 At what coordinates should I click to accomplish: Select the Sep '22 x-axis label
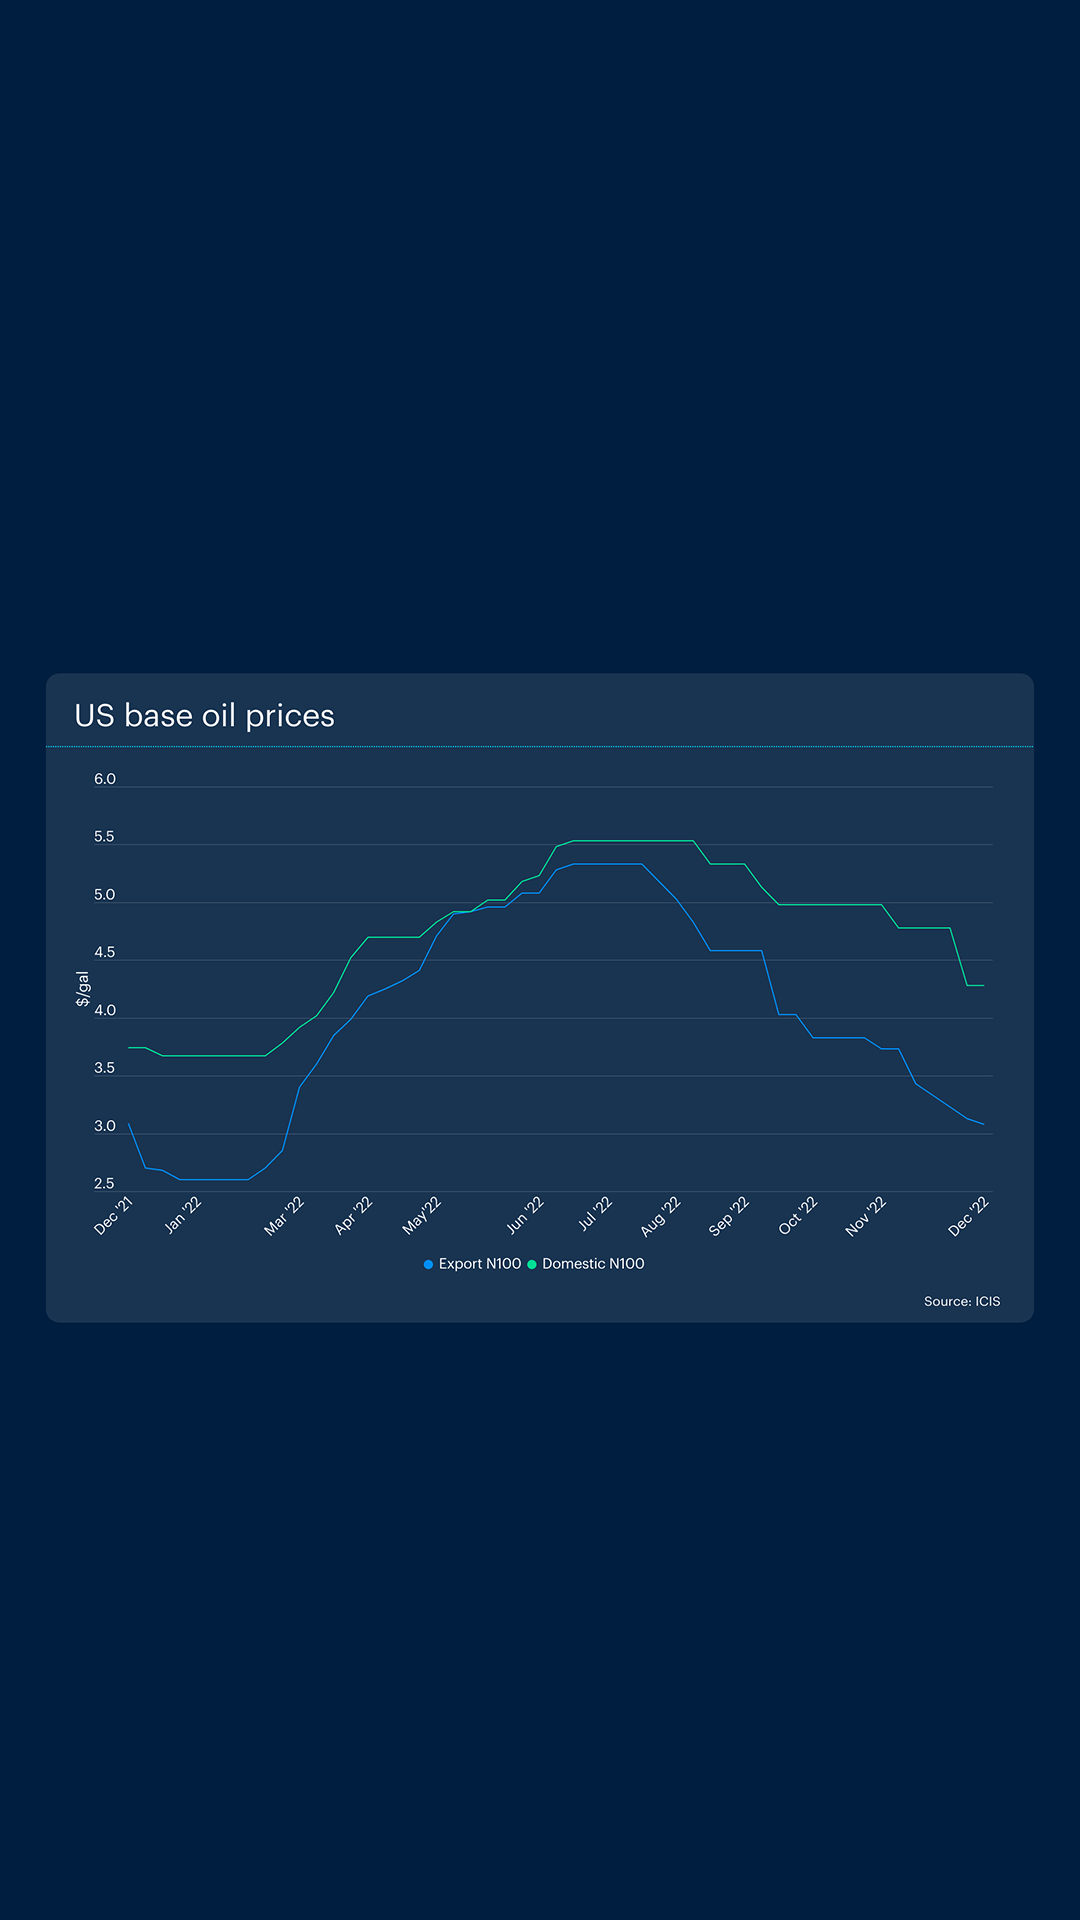coord(729,1216)
